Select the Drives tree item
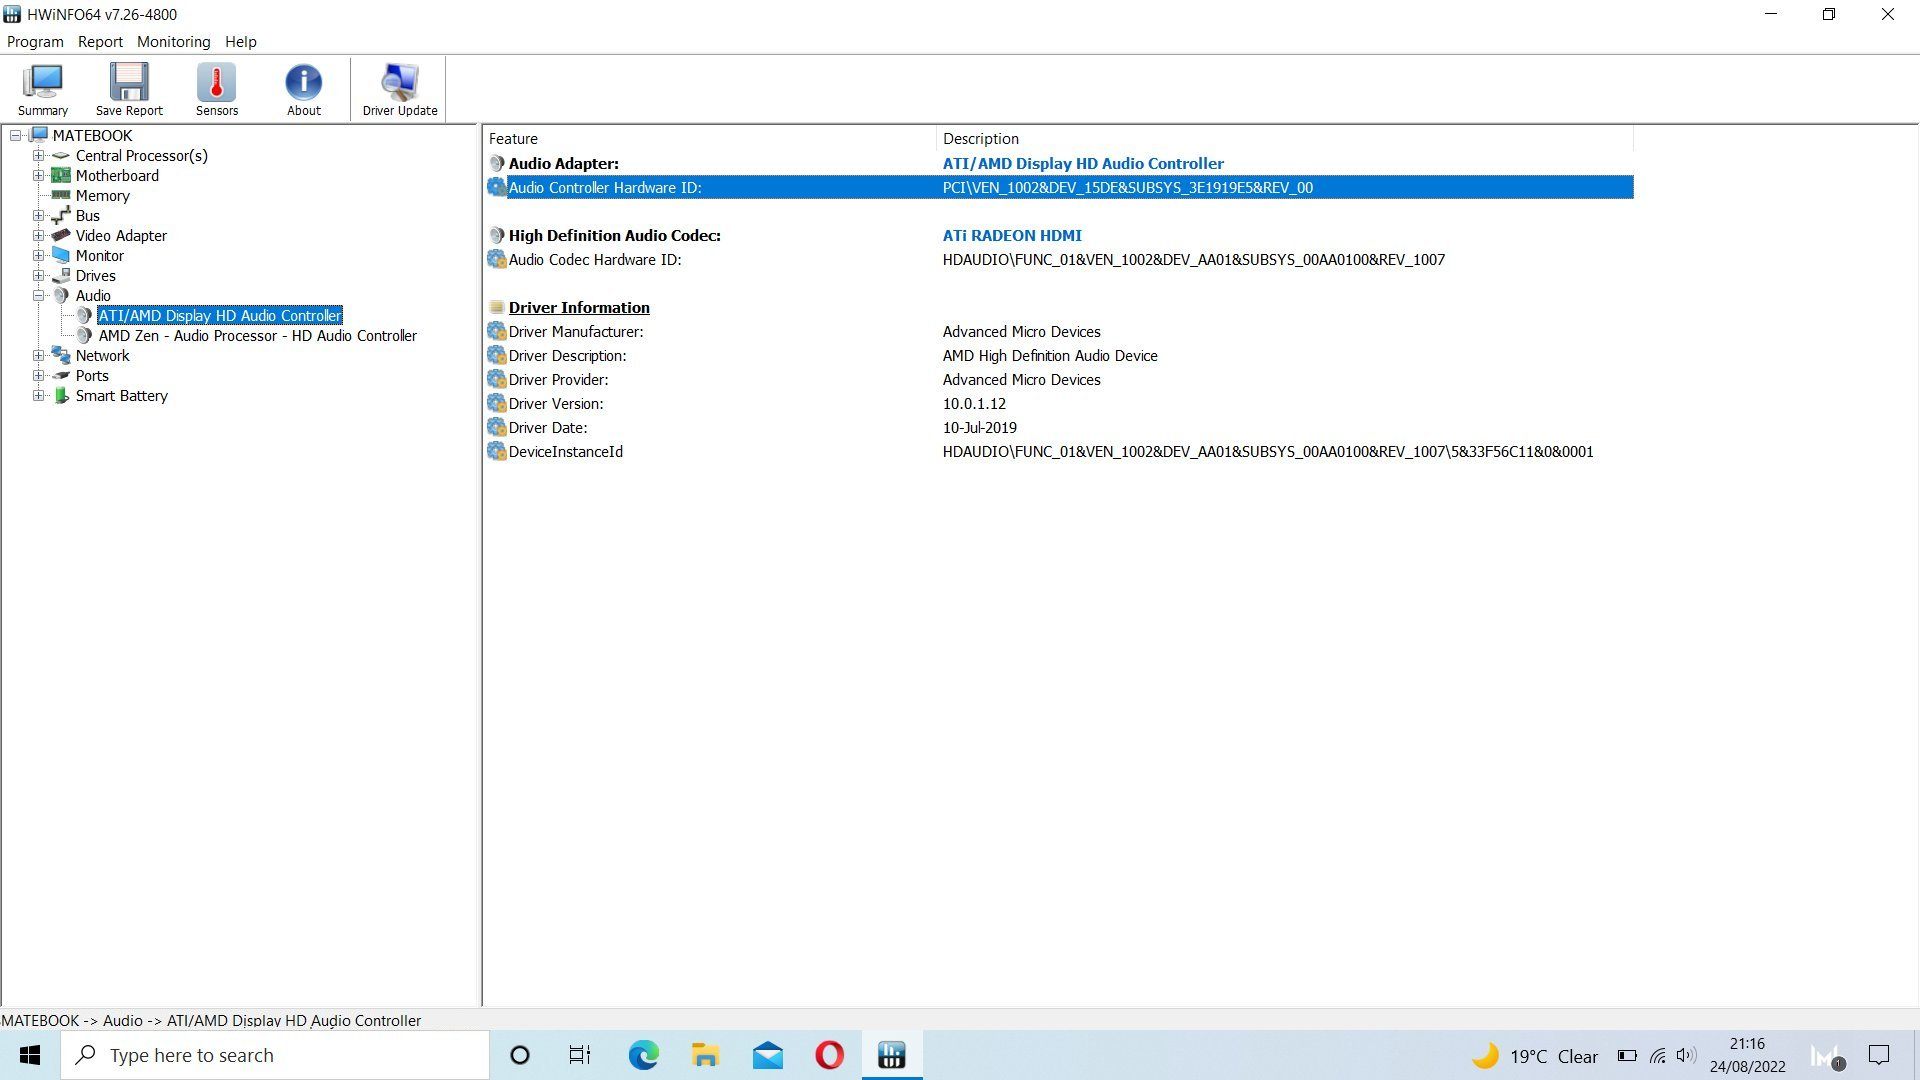1920x1080 pixels. [x=95, y=276]
